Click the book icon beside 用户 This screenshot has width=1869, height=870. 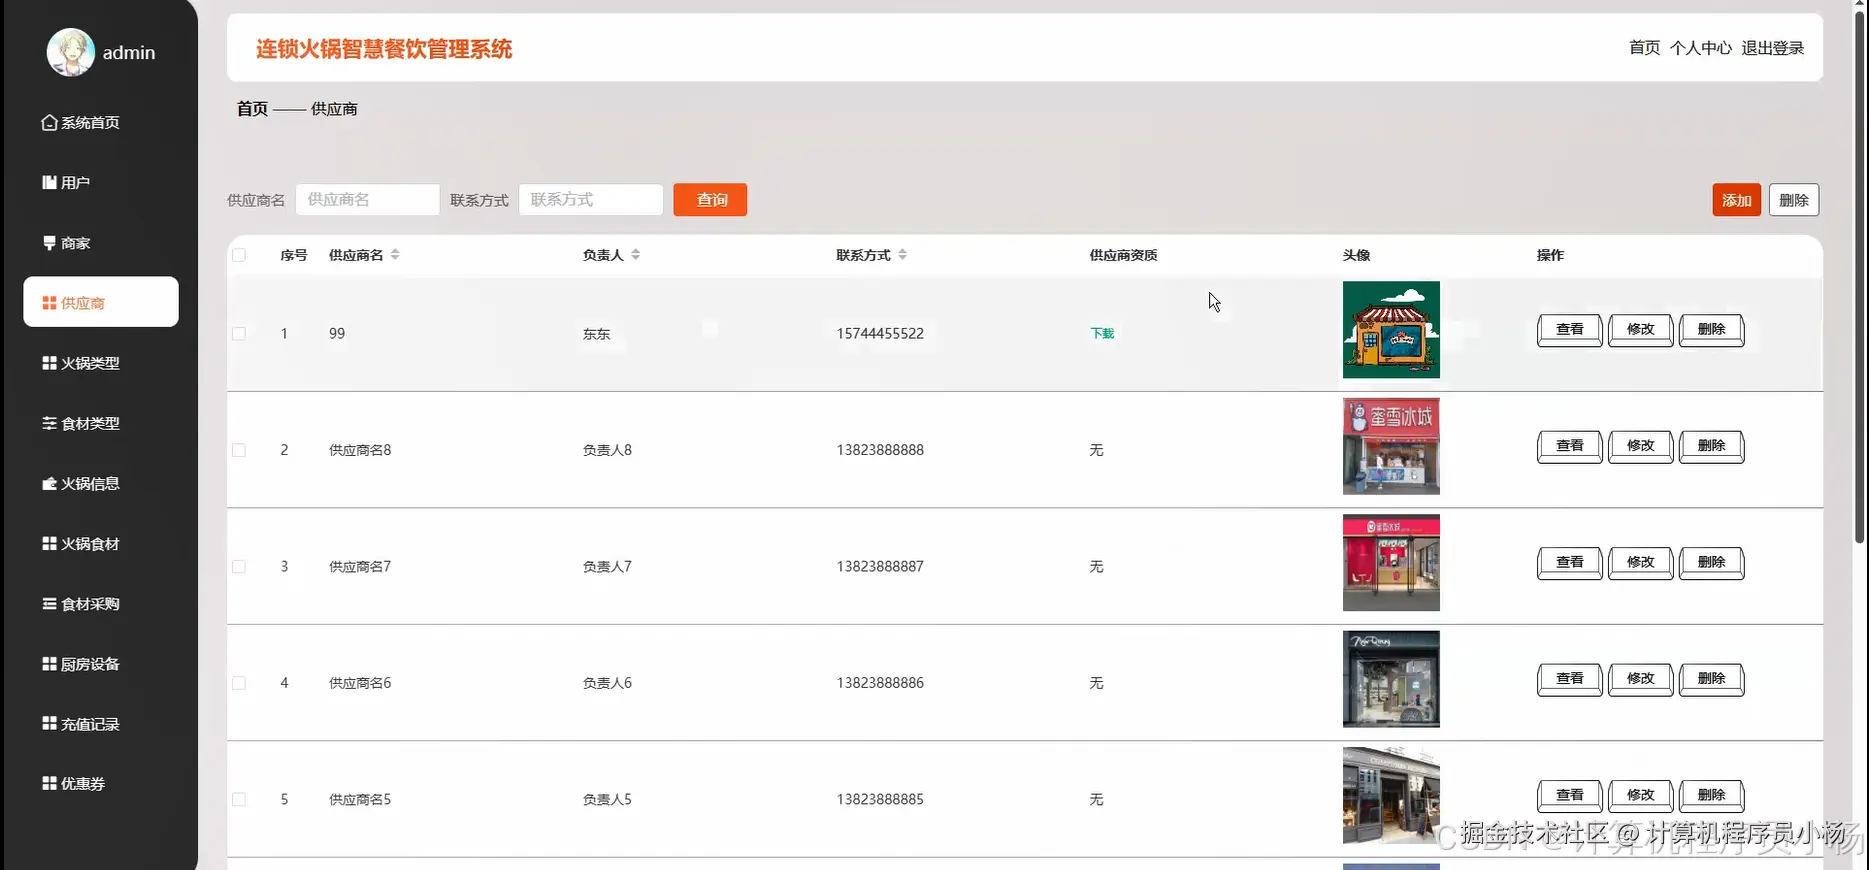pos(49,182)
